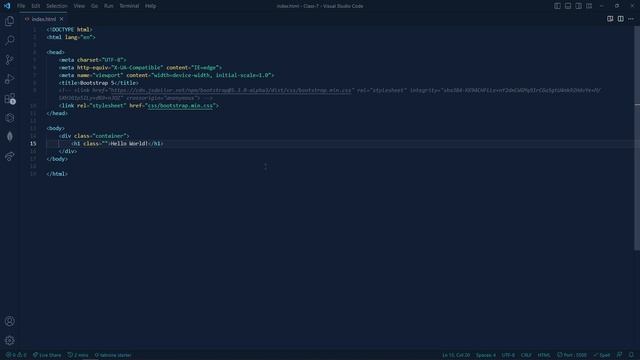
Task: Click the VS Code logo icon
Action: pos(7,6)
